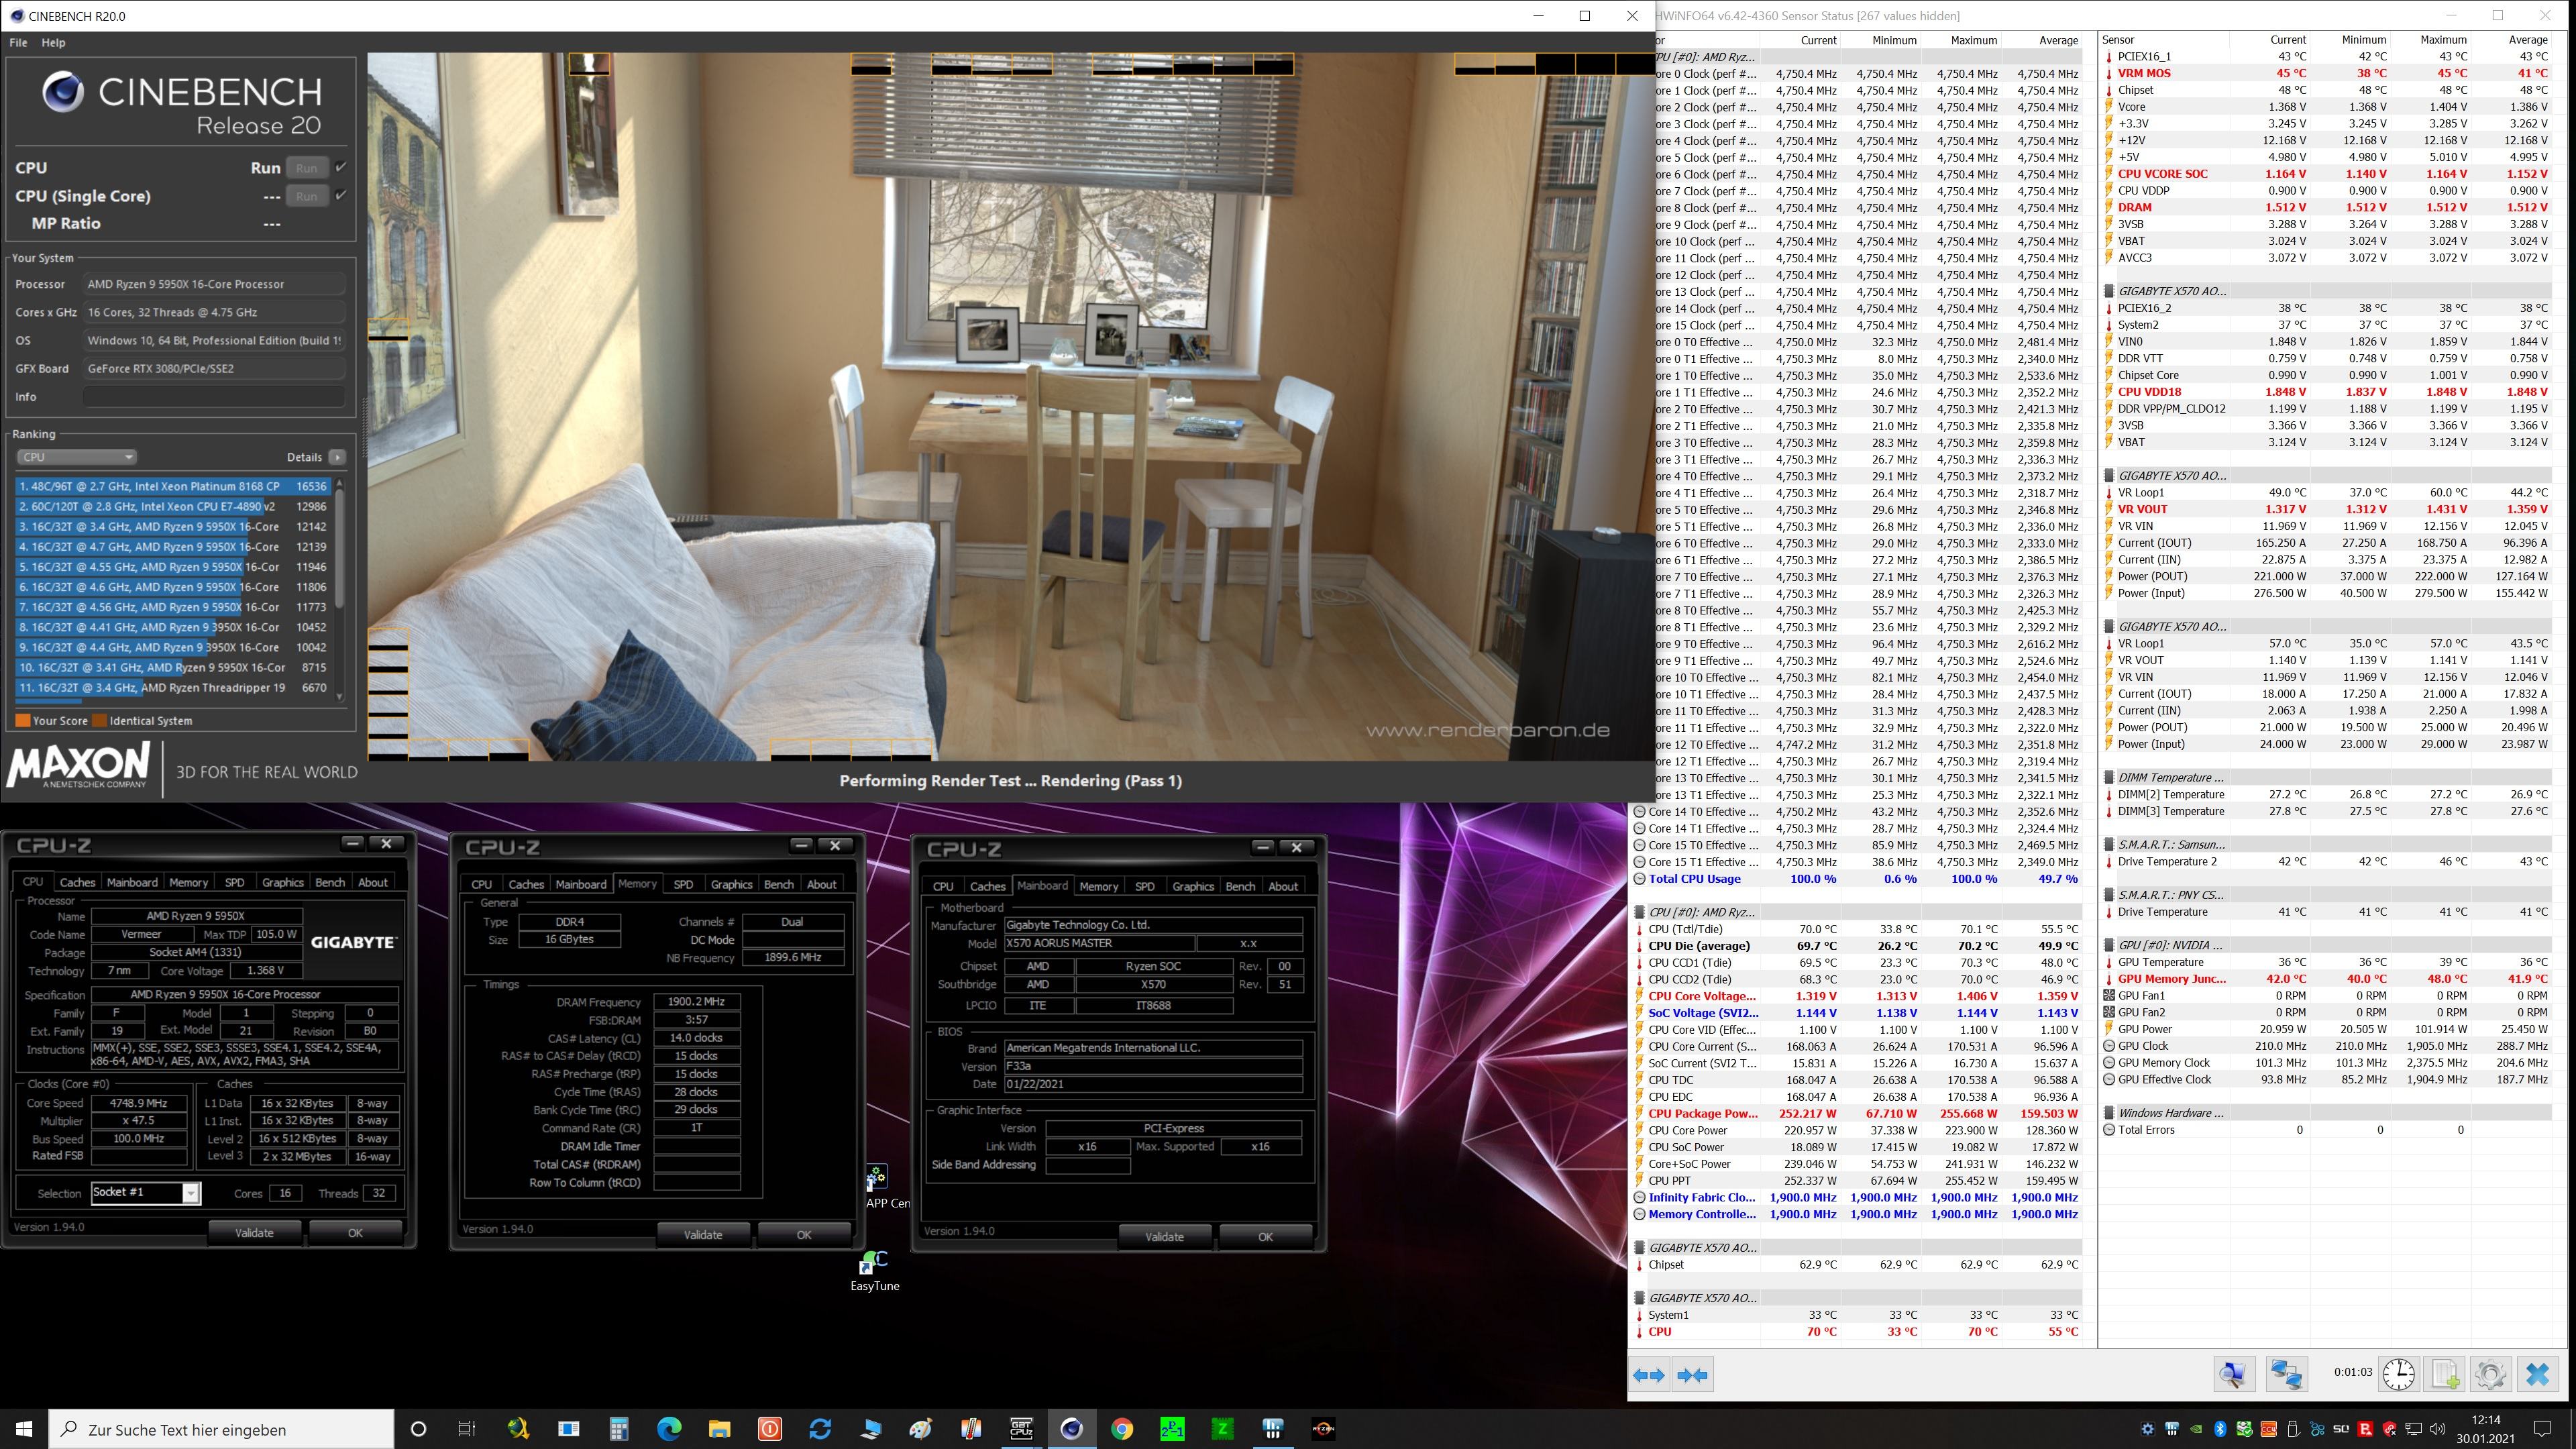Open ranking CPU dropdown in Cinebench
The image size is (2576, 1449).
pos(76,457)
